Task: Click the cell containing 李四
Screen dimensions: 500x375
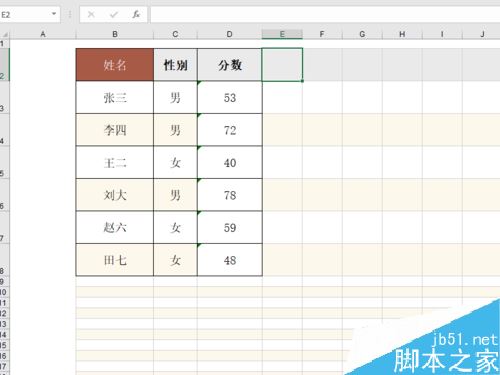Action: 115,130
